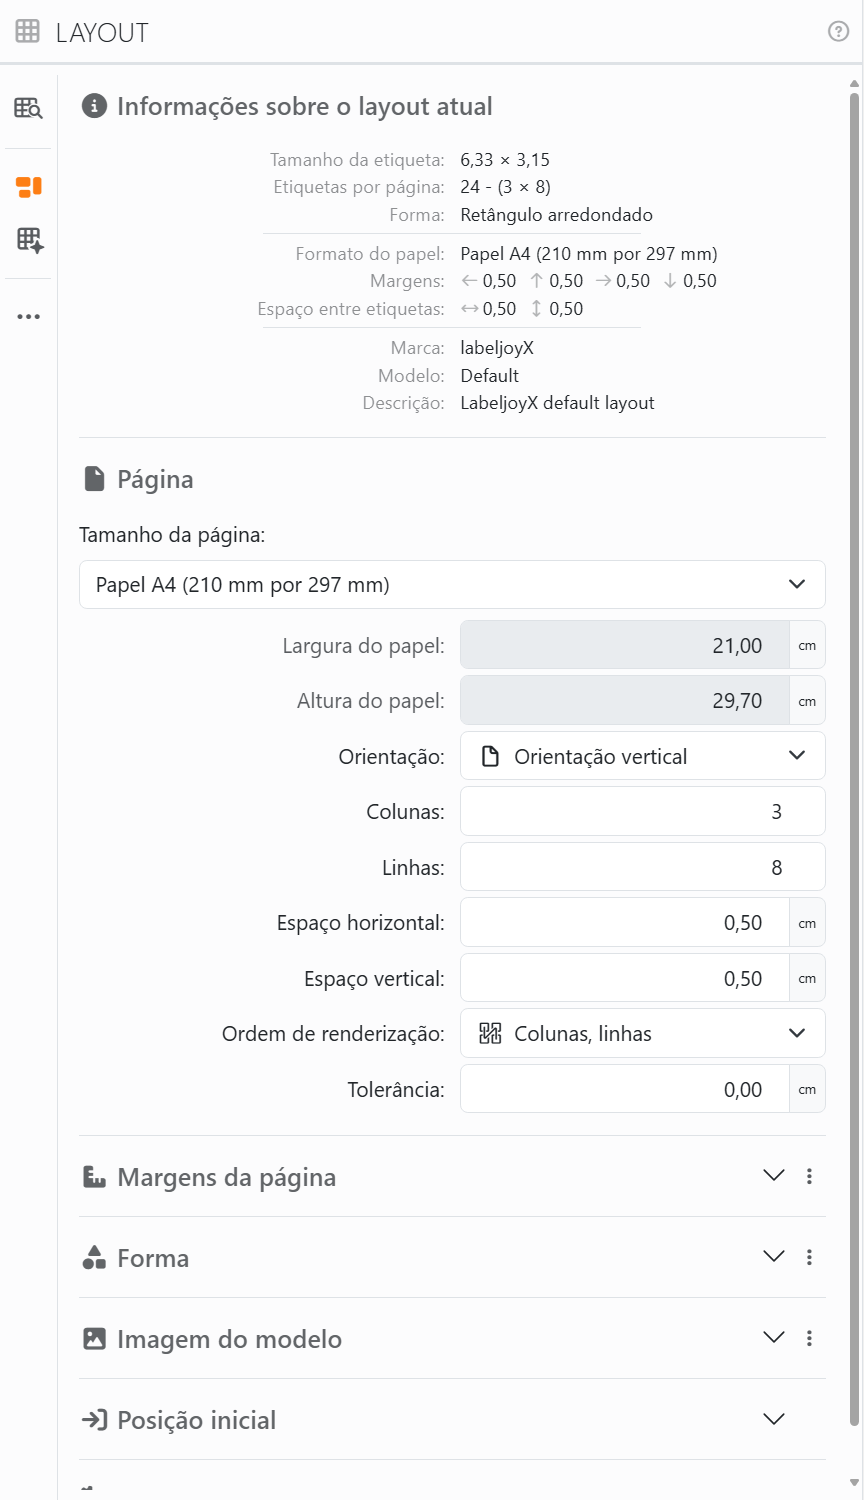
Task: Open the three-dot more options in the sidebar
Action: (28, 317)
